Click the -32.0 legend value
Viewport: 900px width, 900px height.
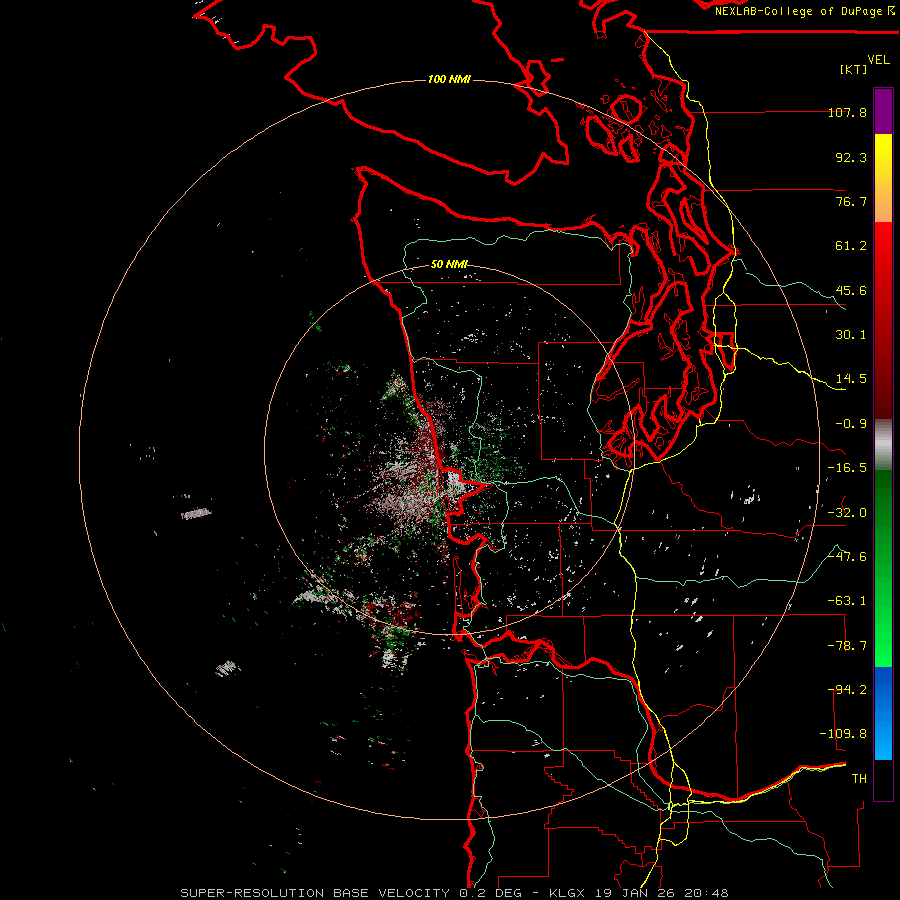847,513
